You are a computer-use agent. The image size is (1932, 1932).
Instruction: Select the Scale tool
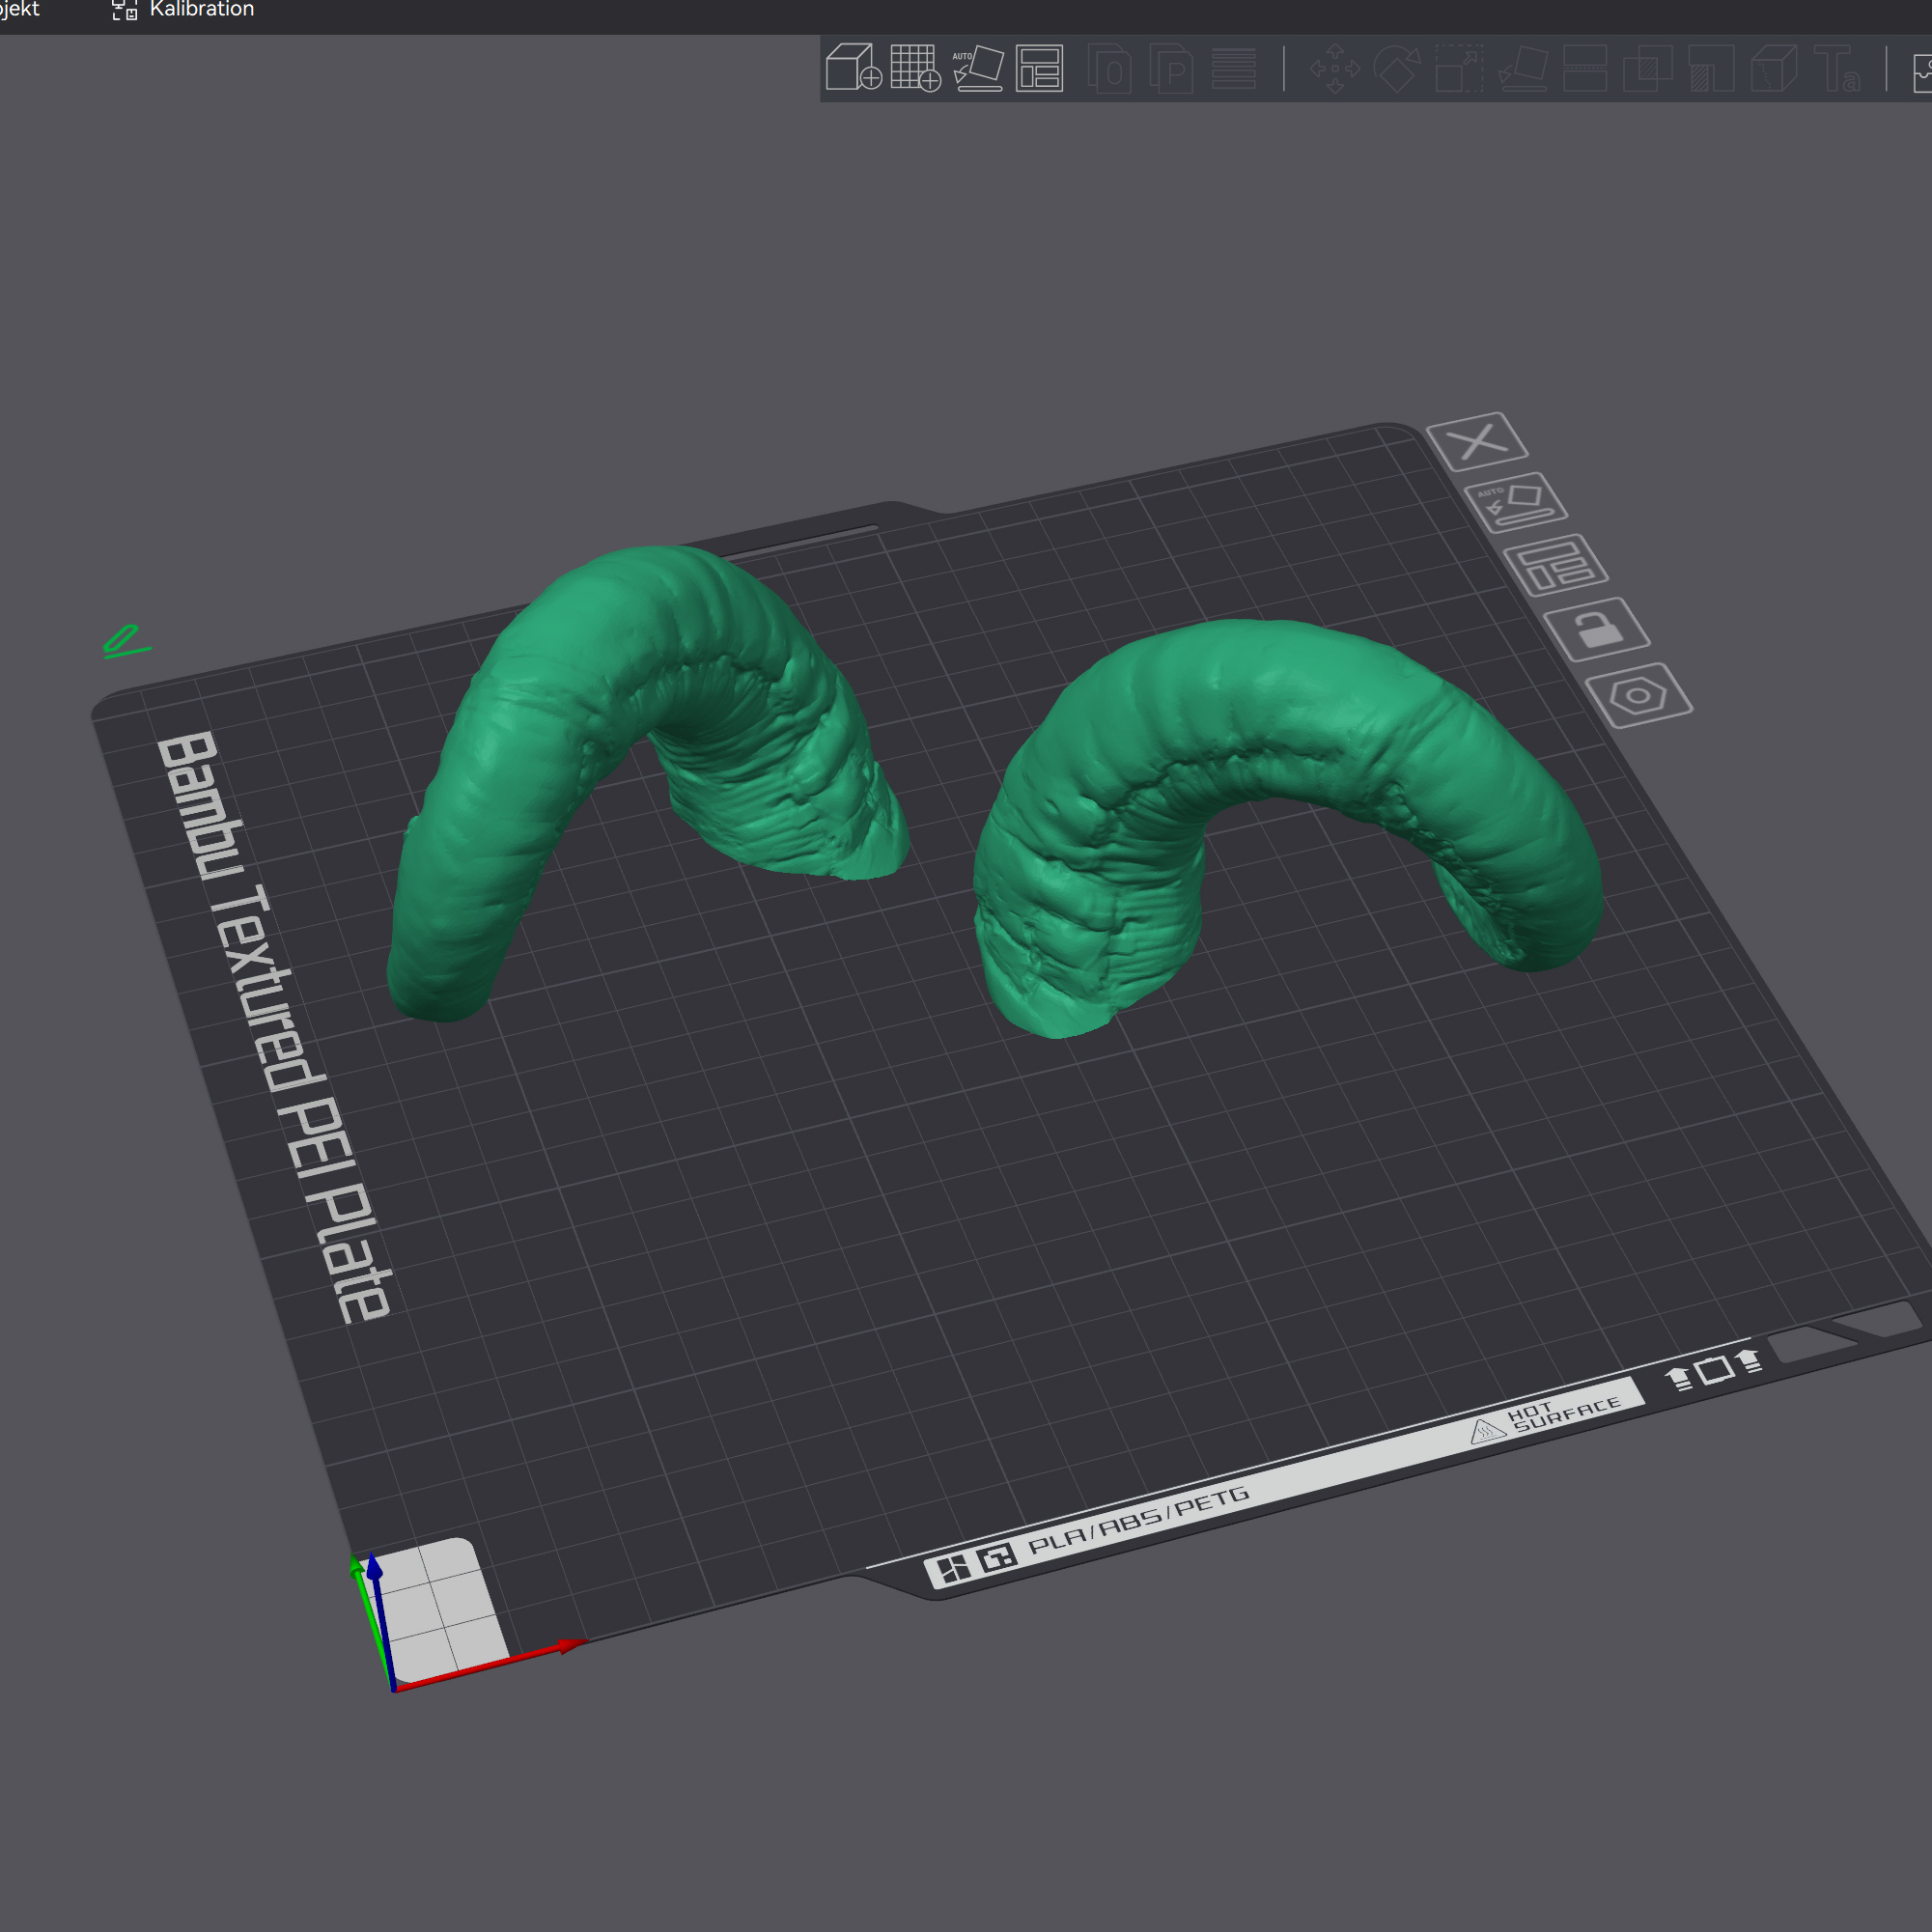pos(1459,68)
